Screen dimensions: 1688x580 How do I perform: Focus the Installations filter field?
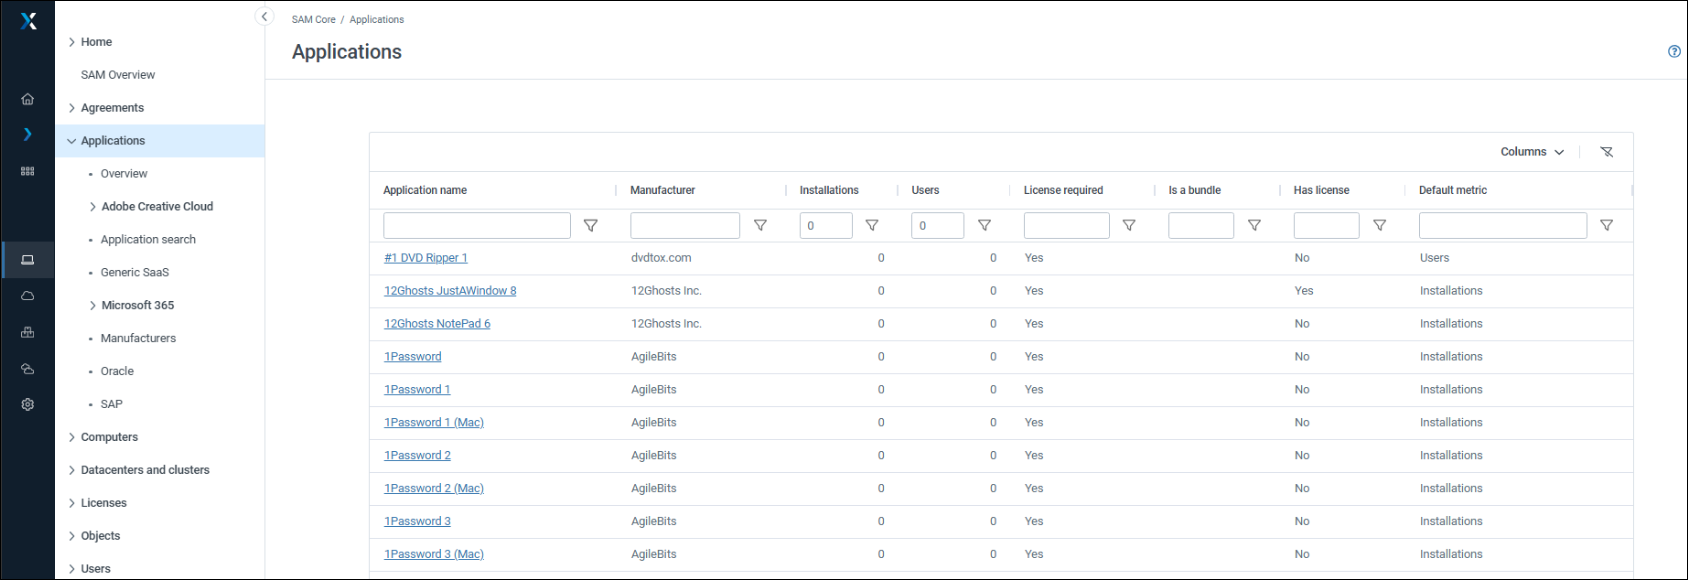pyautogui.click(x=826, y=225)
